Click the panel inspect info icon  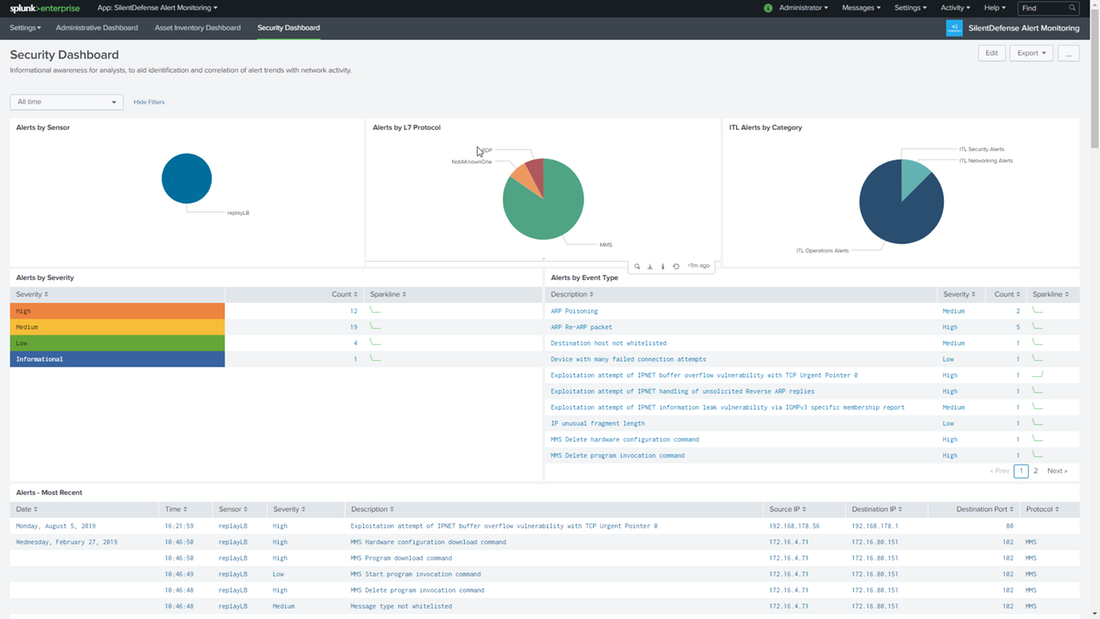(663, 266)
